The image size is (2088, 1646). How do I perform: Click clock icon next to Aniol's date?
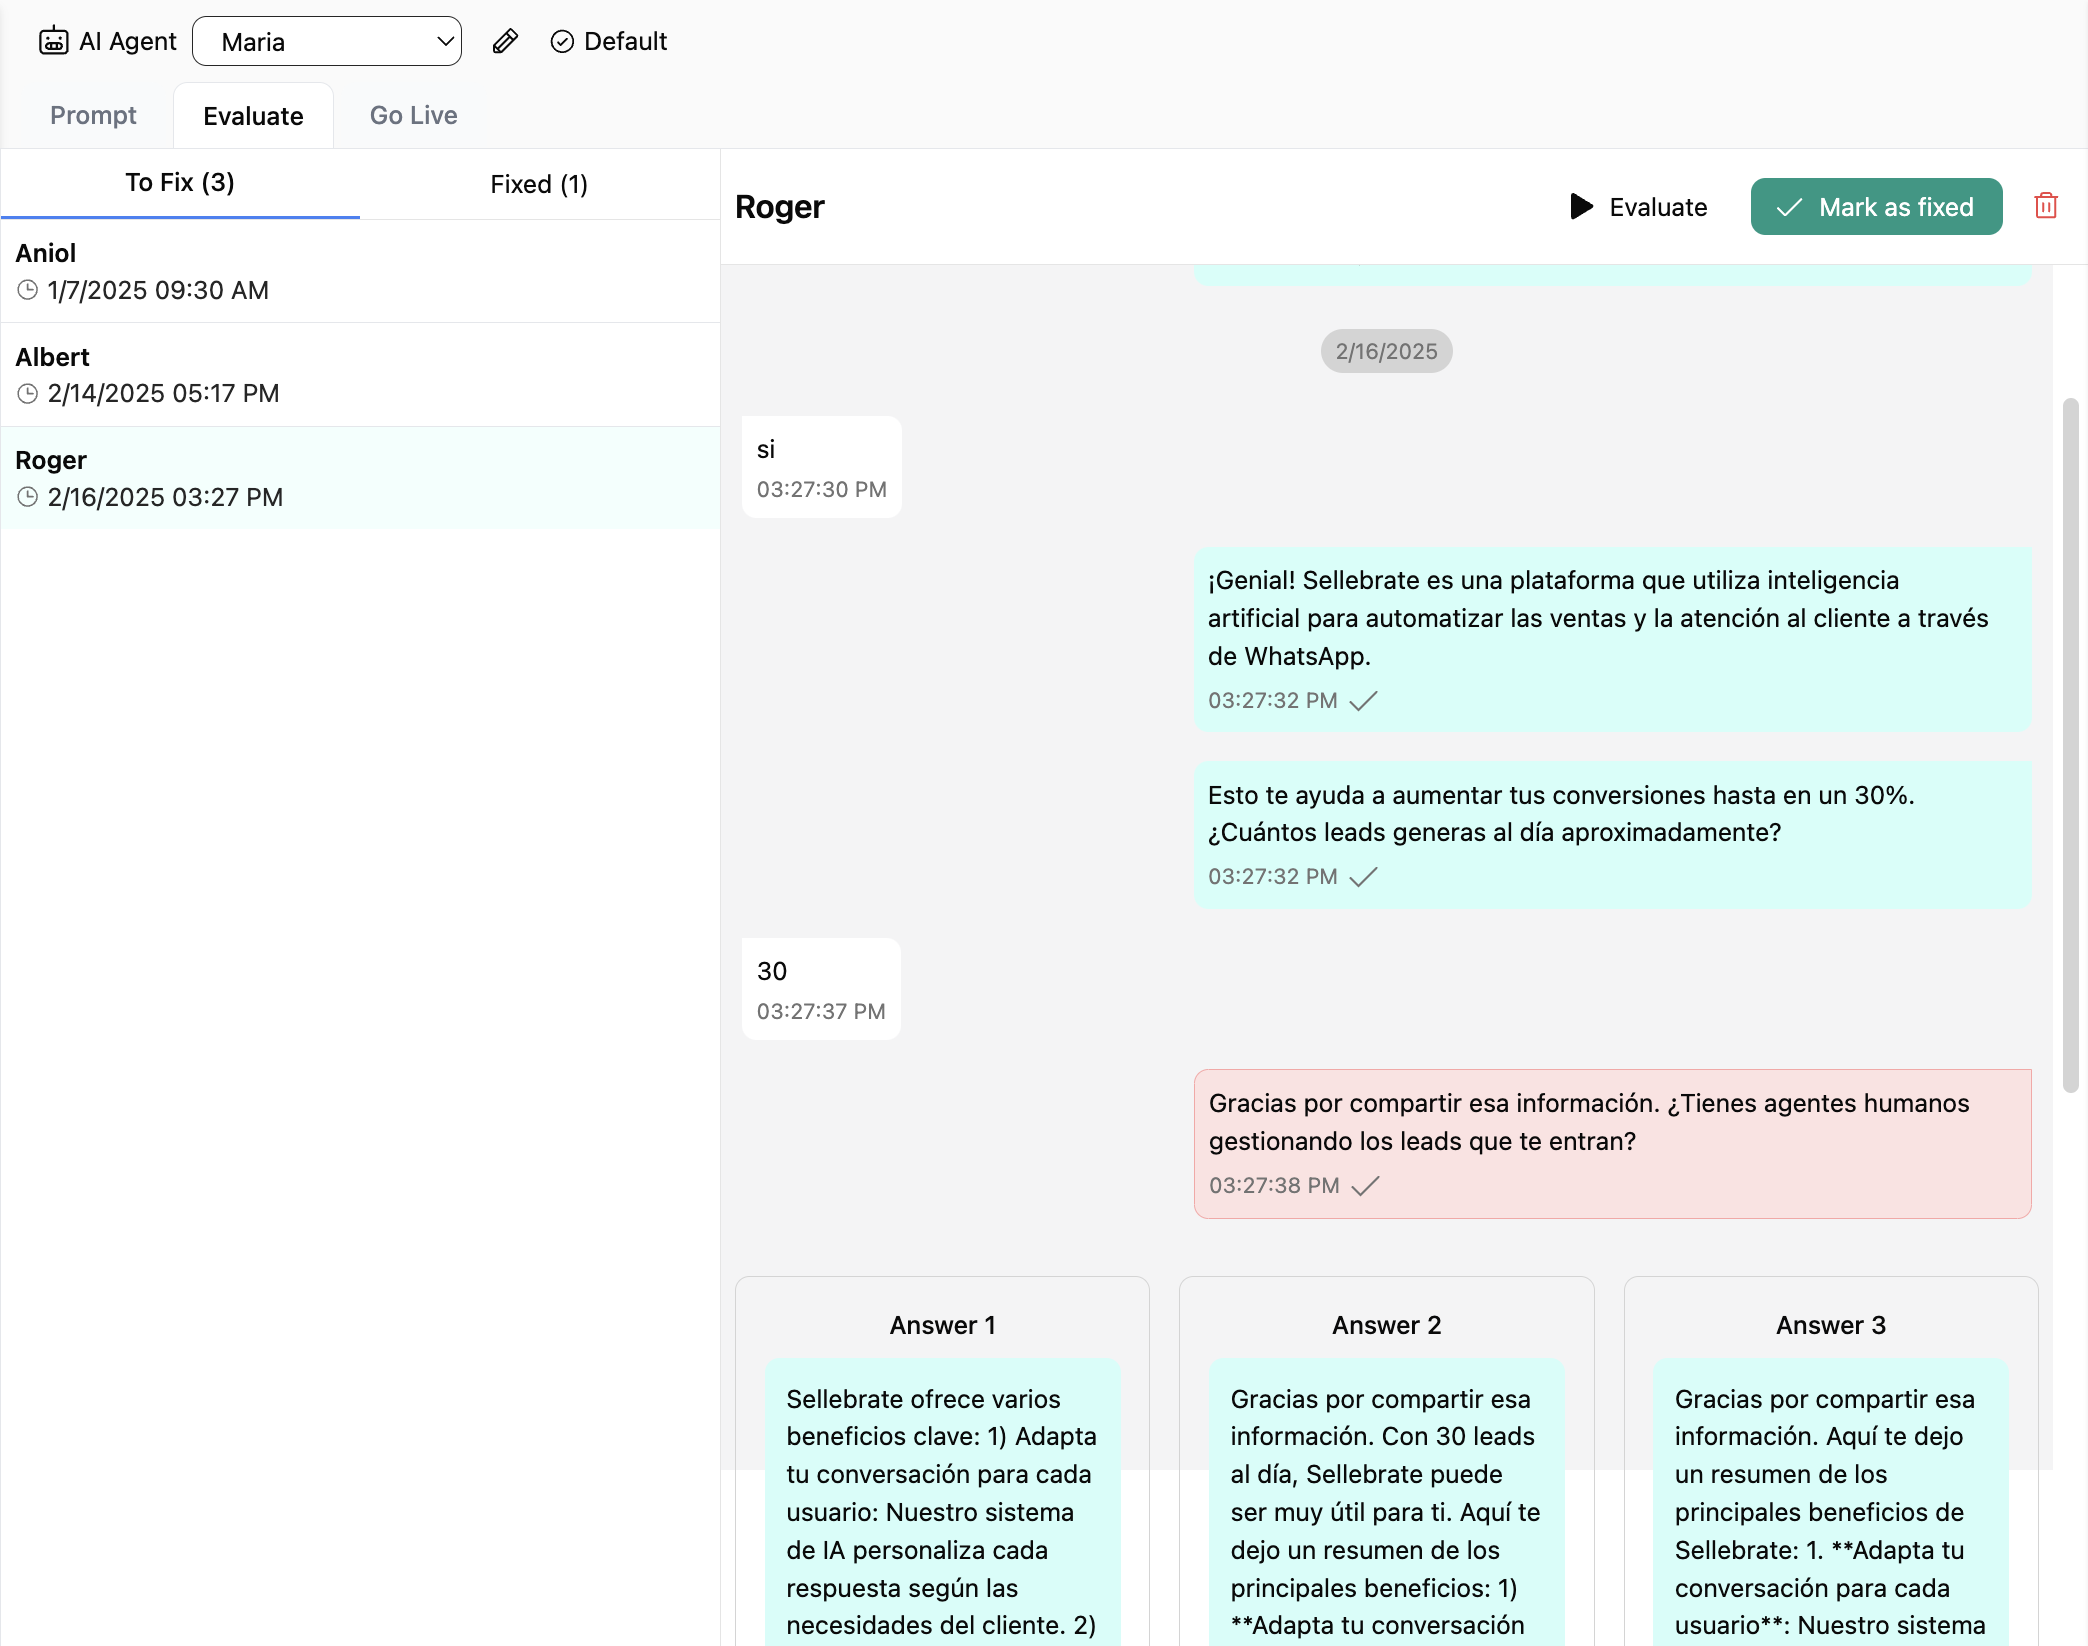28,290
